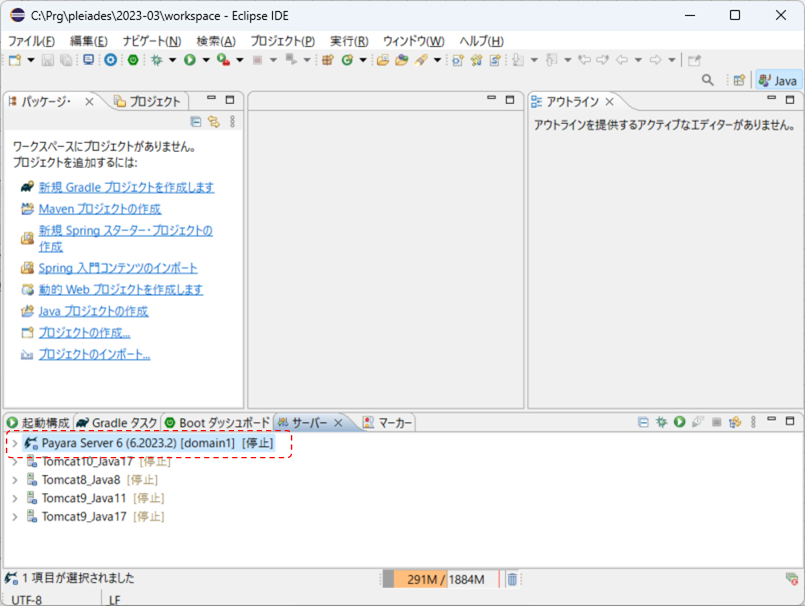This screenshot has width=805, height=606.
Task: Switch to the プロジェクト tab
Action: [x=148, y=102]
